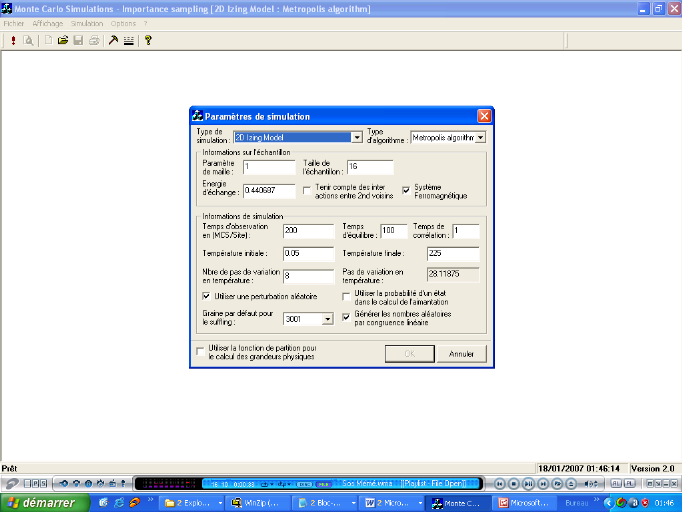Open the Fichier menu
Image resolution: width=682 pixels, height=512 pixels.
(x=13, y=23)
